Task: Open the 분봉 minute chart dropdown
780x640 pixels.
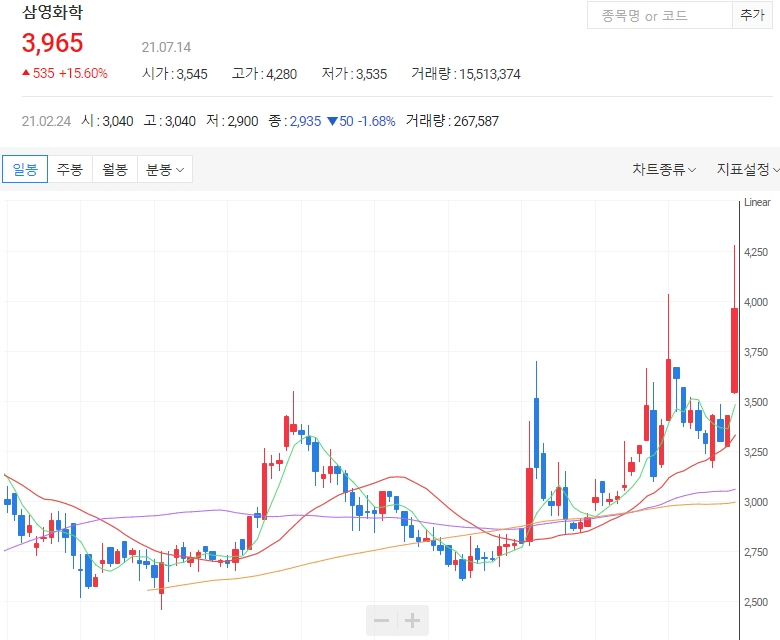Action: click(x=165, y=169)
